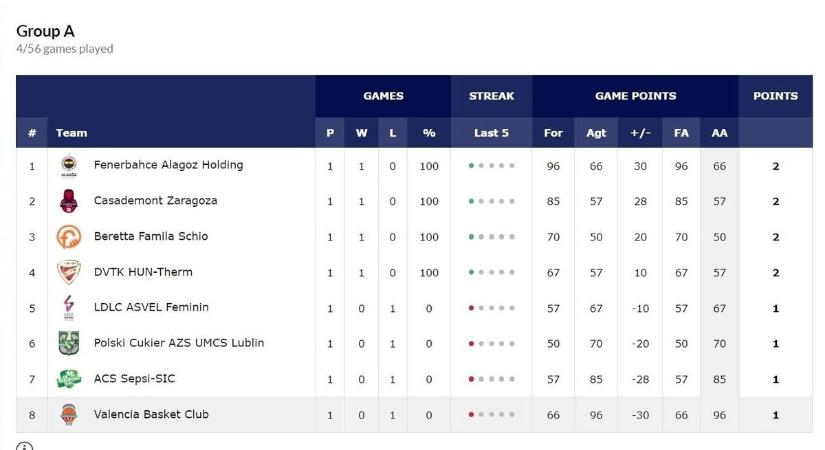Click the Beretta Famila Schio logo
The image size is (825, 450).
(69, 237)
